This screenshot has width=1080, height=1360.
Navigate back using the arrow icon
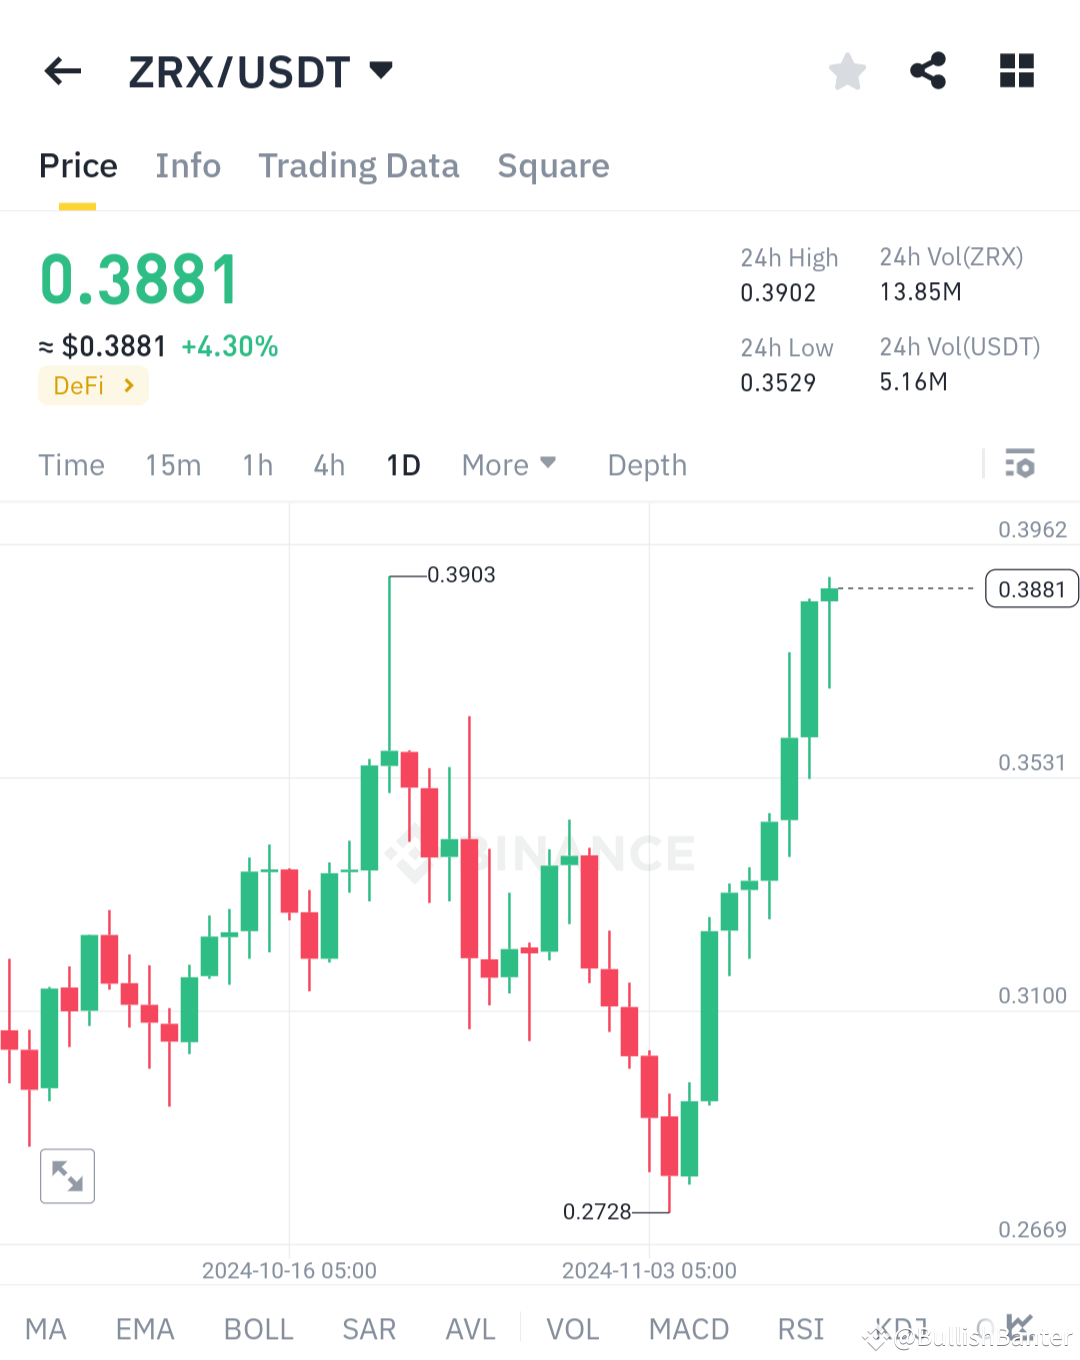click(x=62, y=70)
